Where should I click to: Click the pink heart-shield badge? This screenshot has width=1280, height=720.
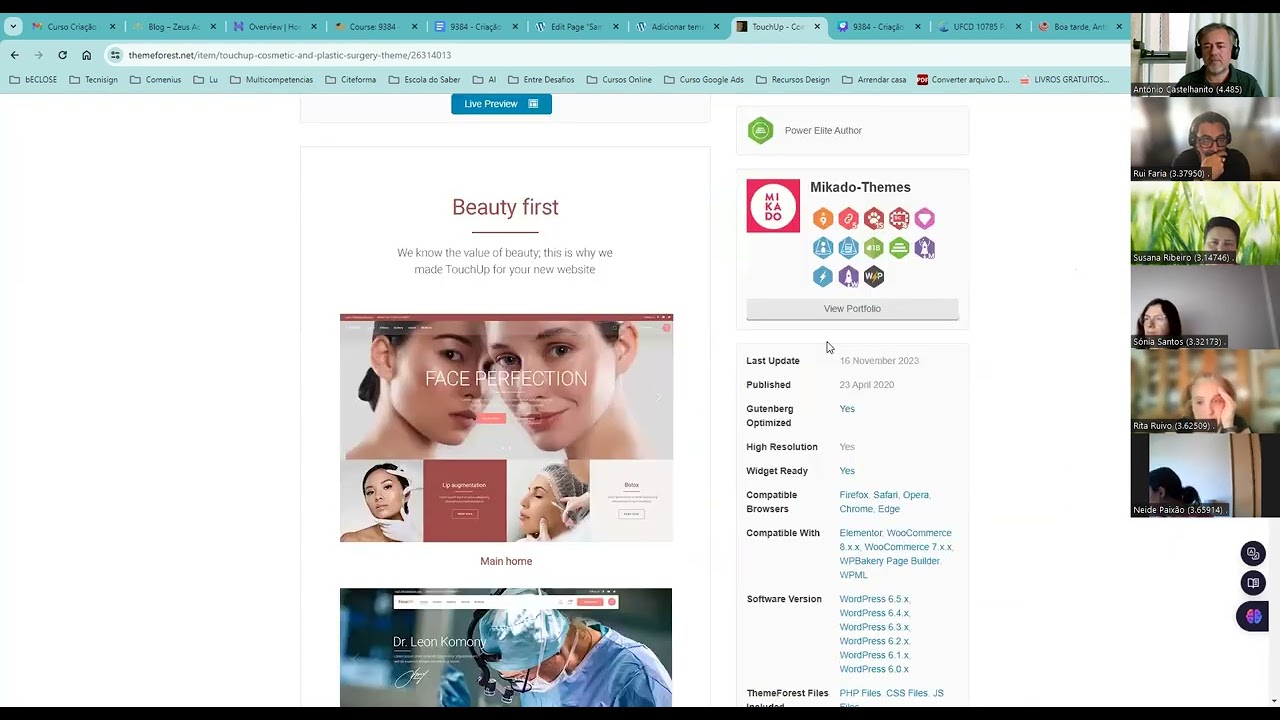click(x=924, y=219)
